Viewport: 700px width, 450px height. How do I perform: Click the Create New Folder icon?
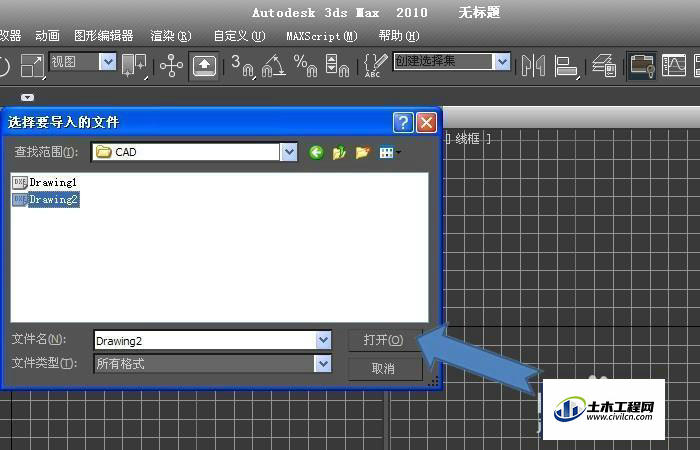[363, 153]
